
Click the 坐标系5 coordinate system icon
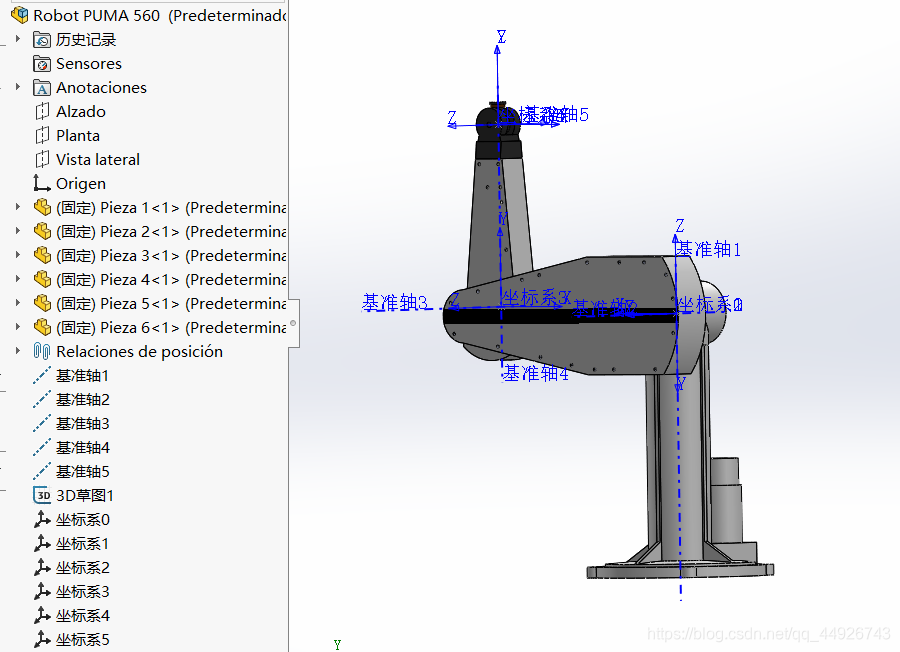pyautogui.click(x=42, y=639)
